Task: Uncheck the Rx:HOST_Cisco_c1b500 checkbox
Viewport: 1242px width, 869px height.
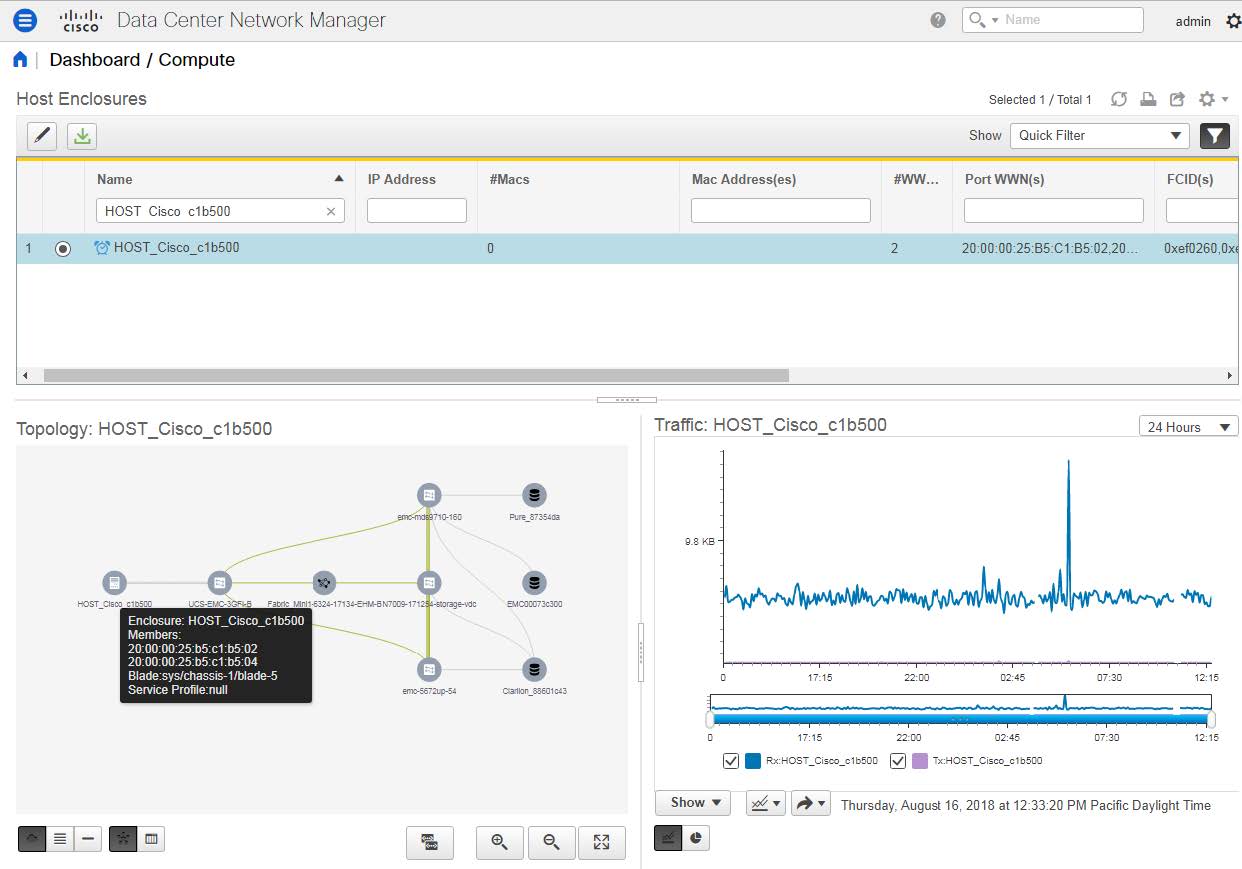Action: pyautogui.click(x=731, y=760)
